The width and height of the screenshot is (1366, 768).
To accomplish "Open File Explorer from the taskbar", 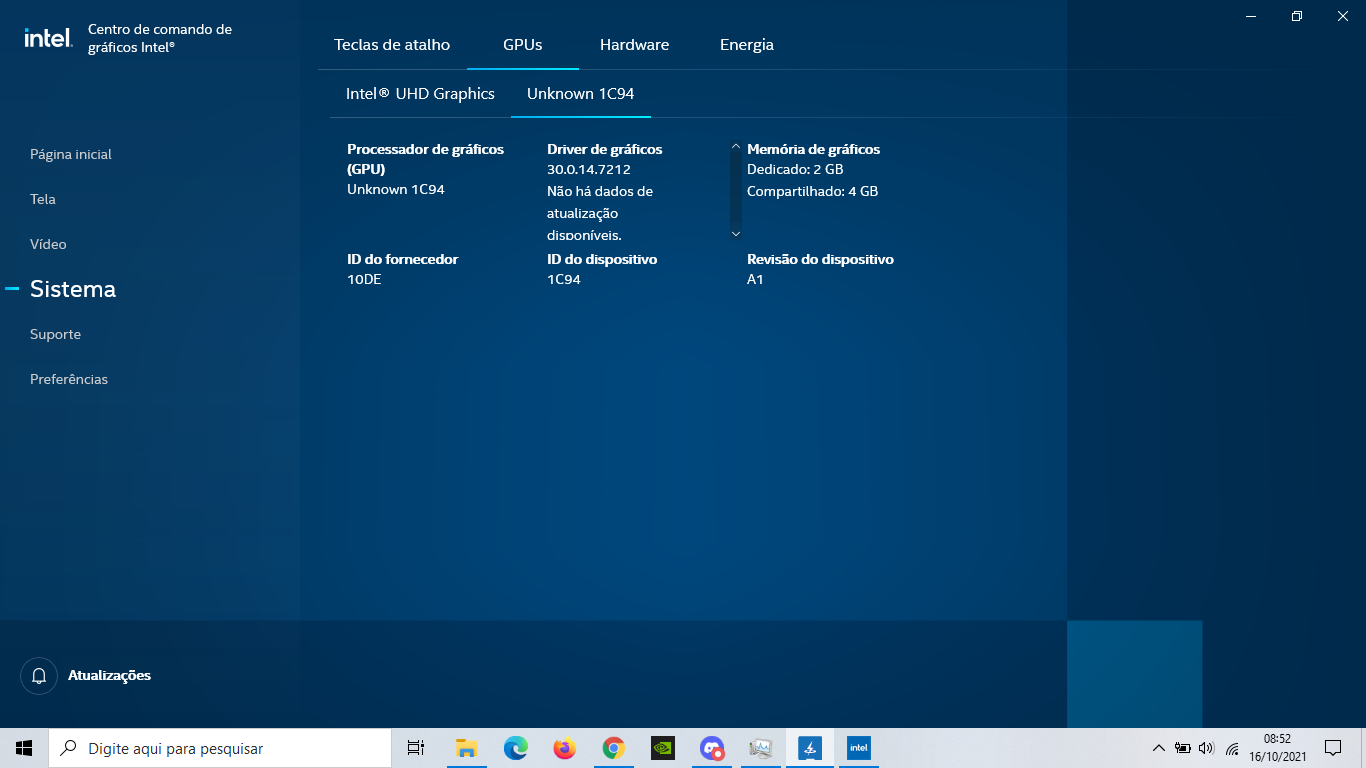I will coord(466,748).
